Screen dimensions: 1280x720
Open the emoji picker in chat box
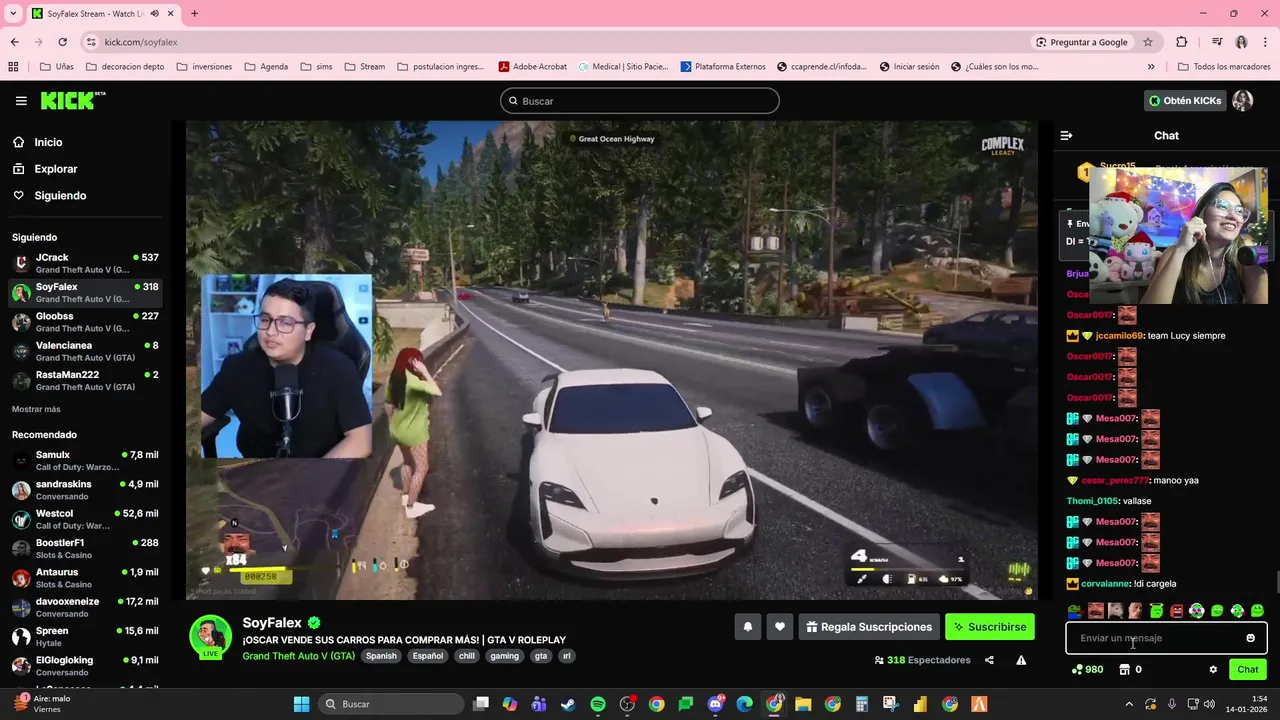tap(1250, 638)
